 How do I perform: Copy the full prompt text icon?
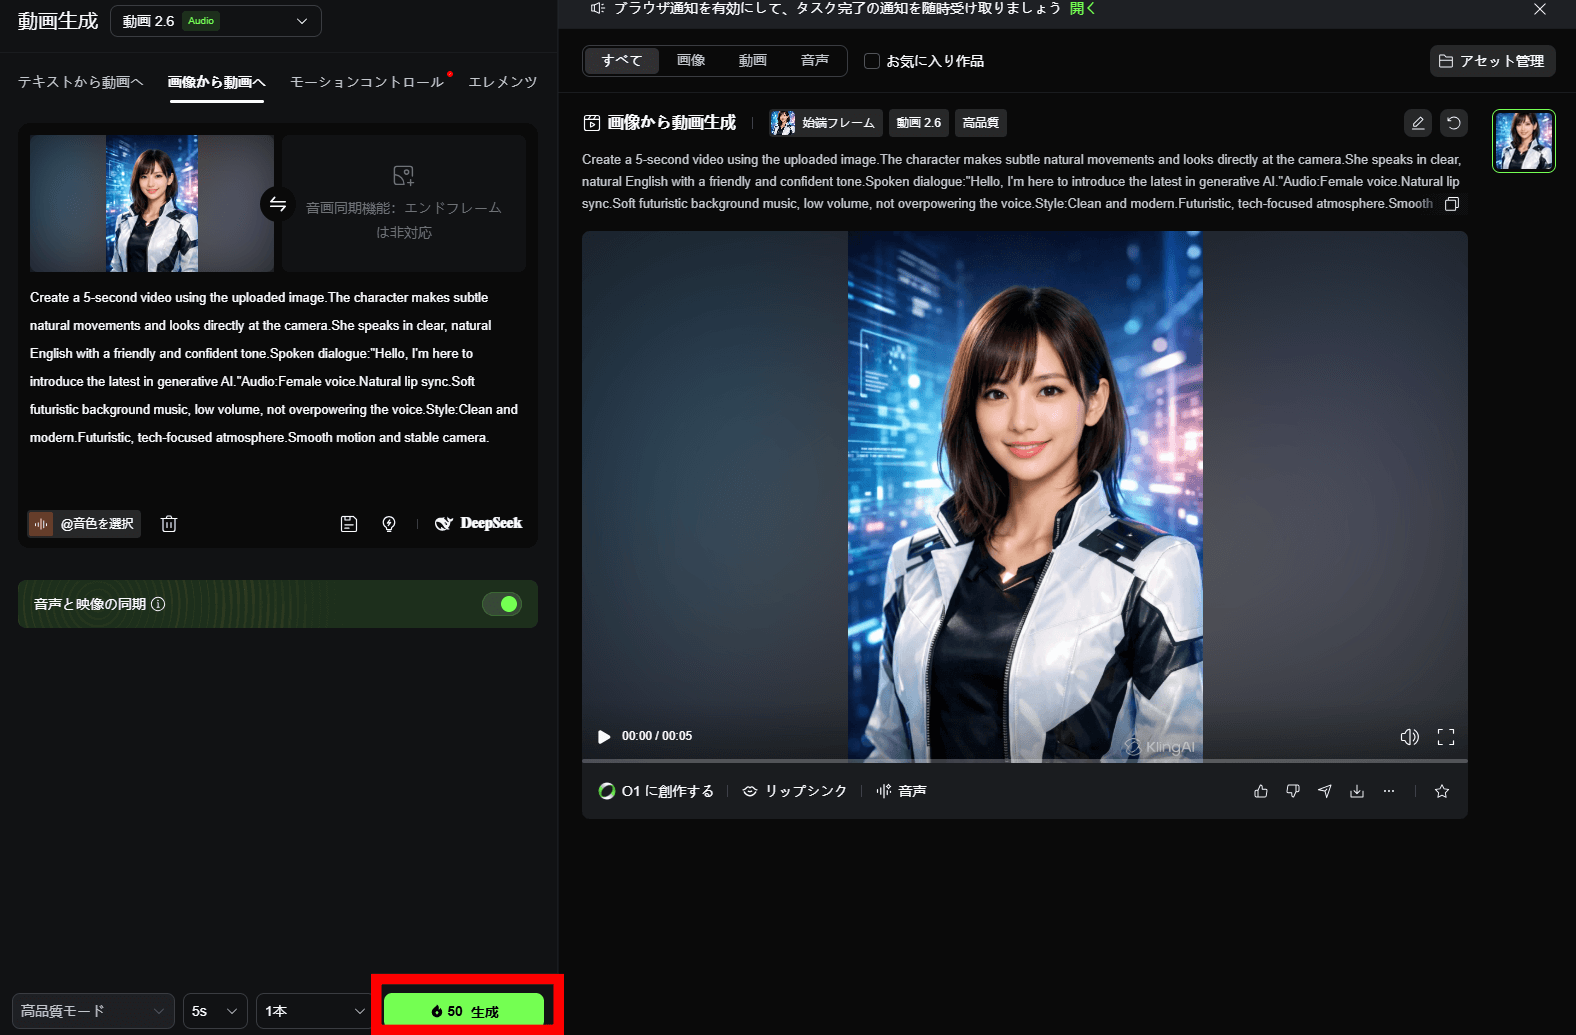click(1452, 204)
